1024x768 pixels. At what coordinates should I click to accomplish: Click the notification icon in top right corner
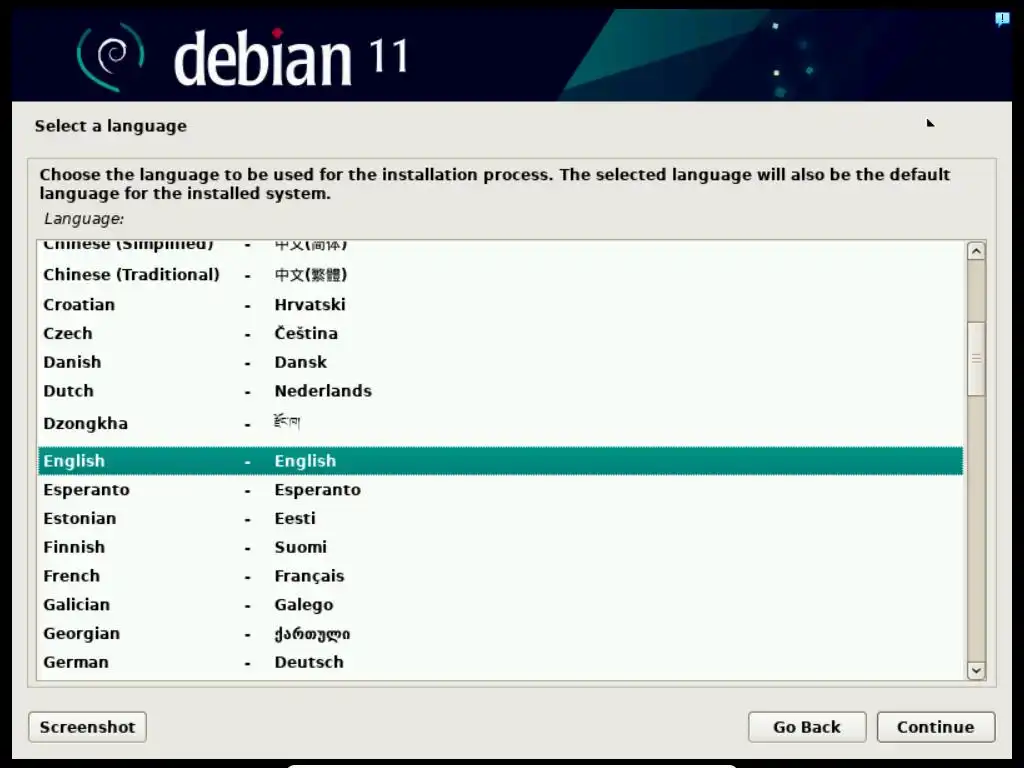pos(1002,19)
